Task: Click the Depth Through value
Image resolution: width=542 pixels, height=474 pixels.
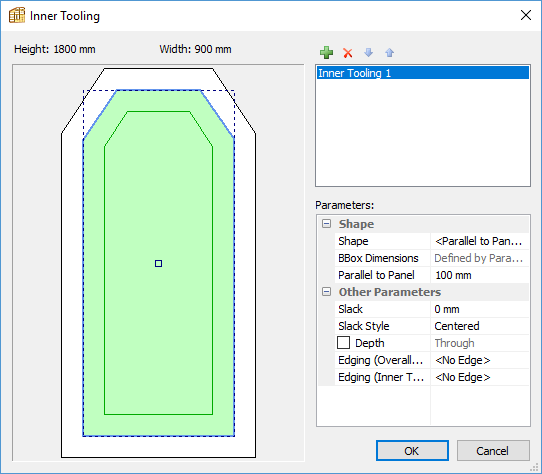Action: pyautogui.click(x=480, y=343)
